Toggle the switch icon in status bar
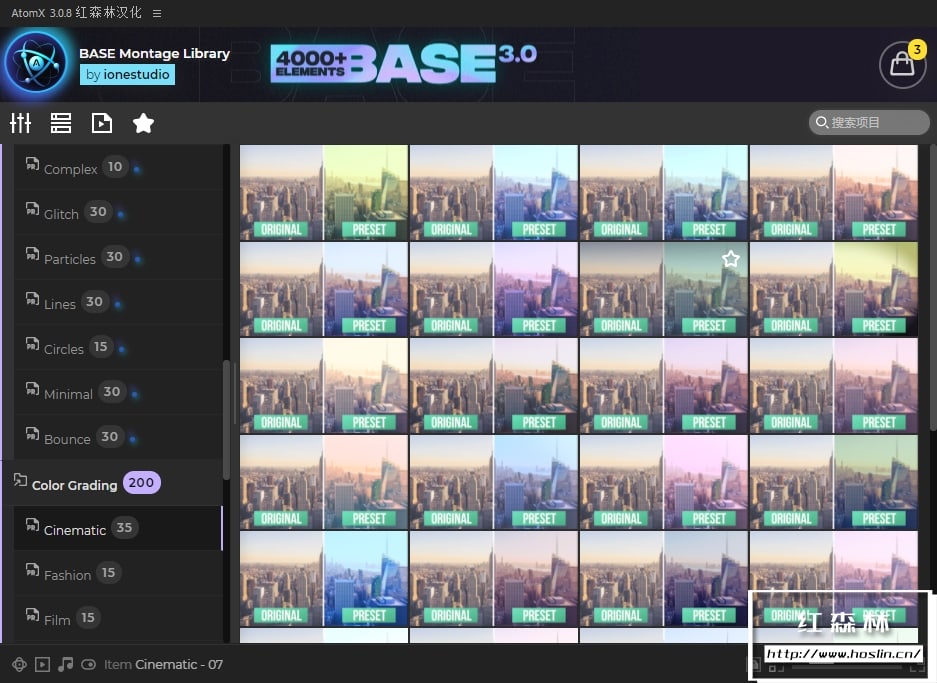 tap(88, 664)
